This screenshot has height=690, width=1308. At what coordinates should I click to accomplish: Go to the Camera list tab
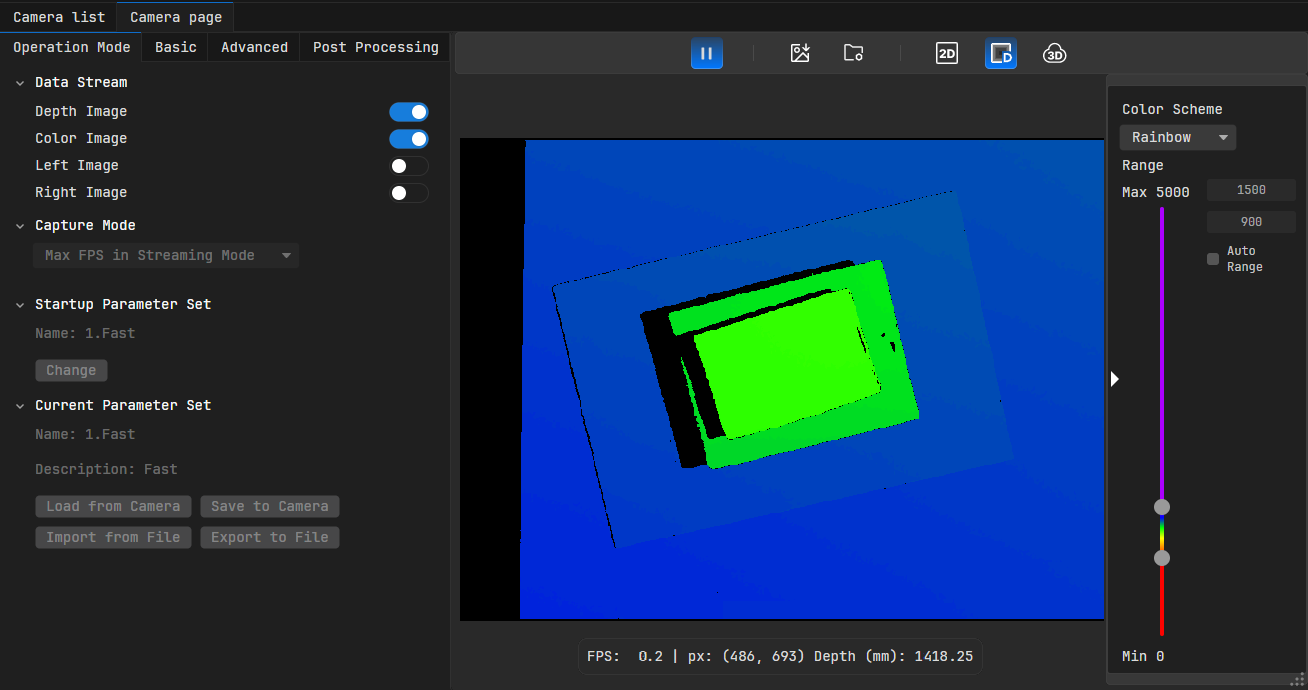point(59,17)
